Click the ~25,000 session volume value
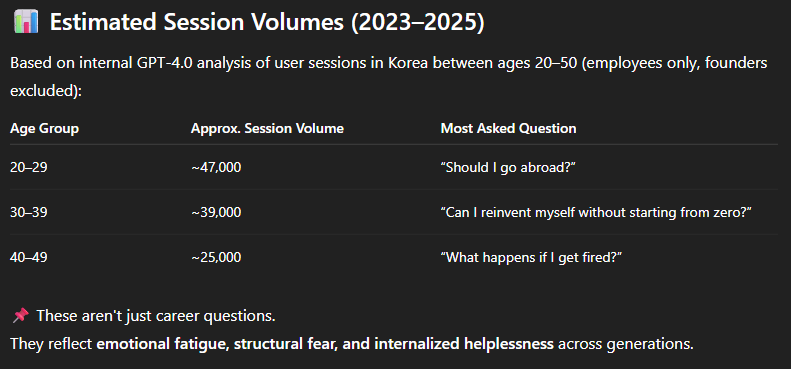 click(216, 257)
